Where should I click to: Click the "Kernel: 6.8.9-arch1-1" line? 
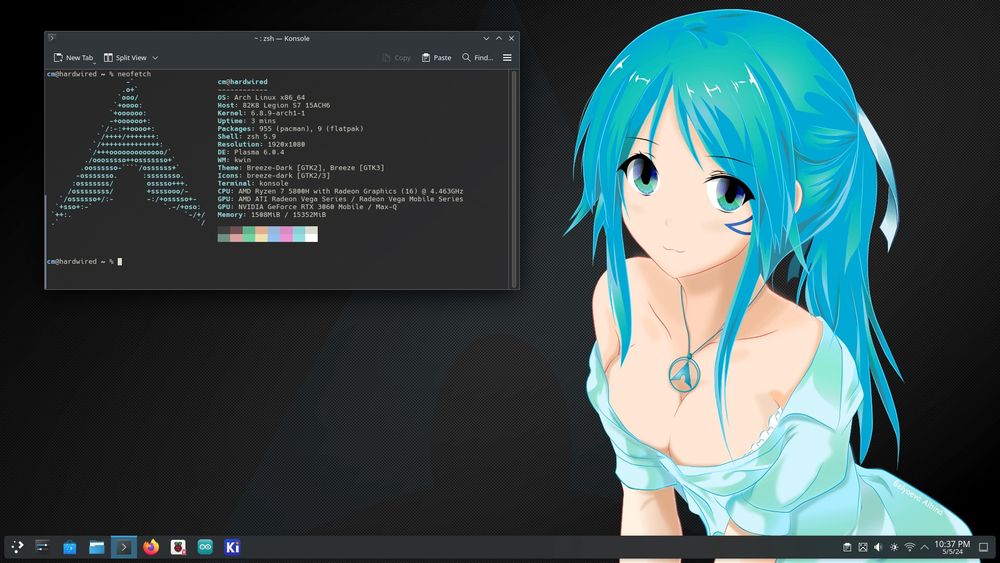coord(261,113)
